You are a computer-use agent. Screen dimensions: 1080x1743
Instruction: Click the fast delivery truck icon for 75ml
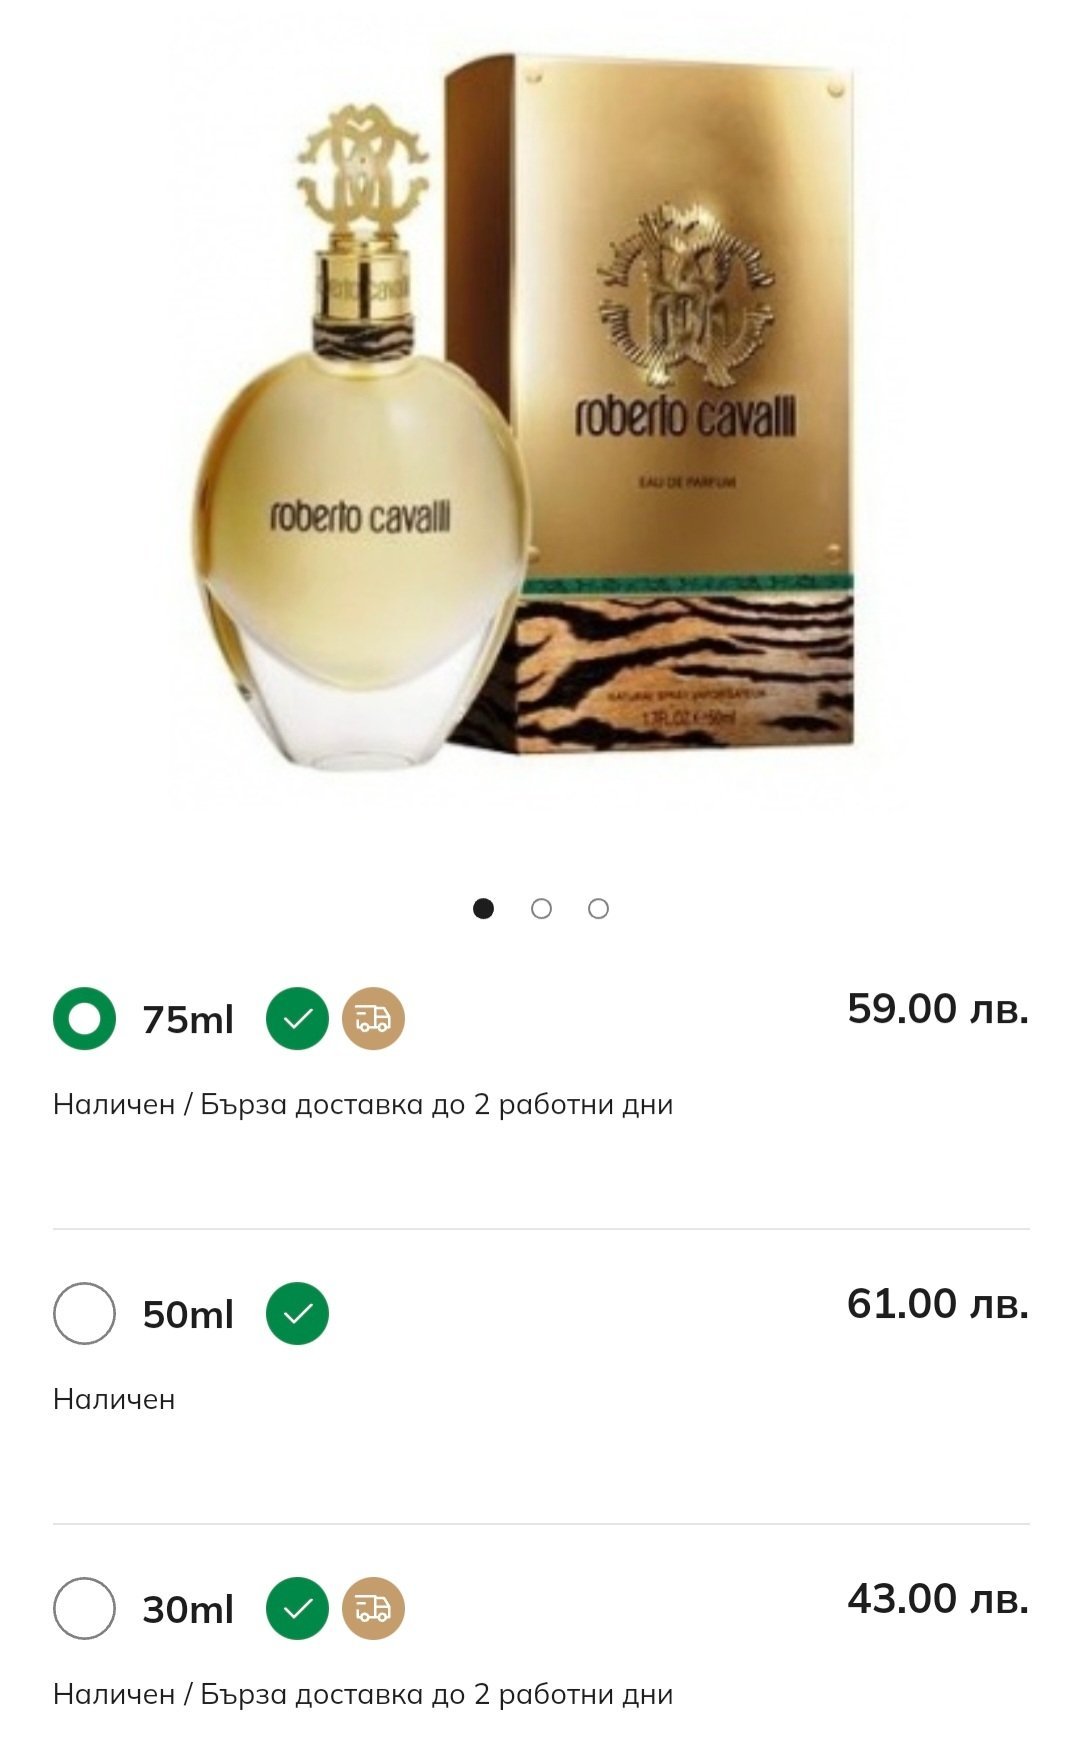373,1018
